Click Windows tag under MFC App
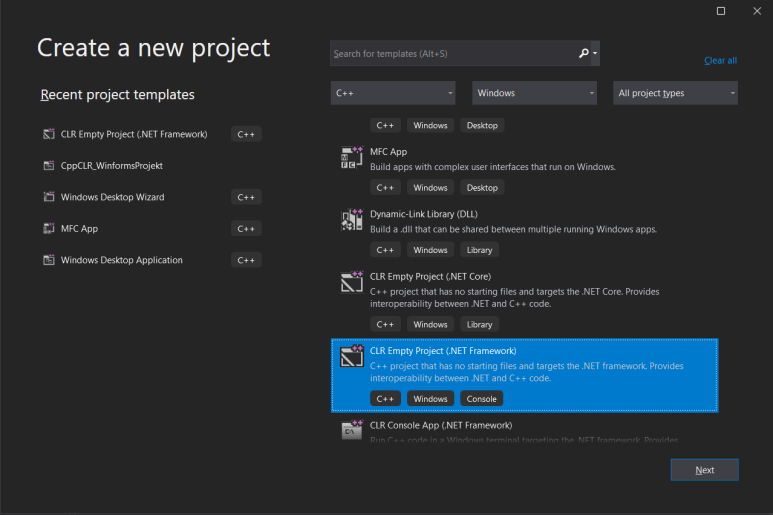This screenshot has height=515, width=773. click(x=430, y=188)
